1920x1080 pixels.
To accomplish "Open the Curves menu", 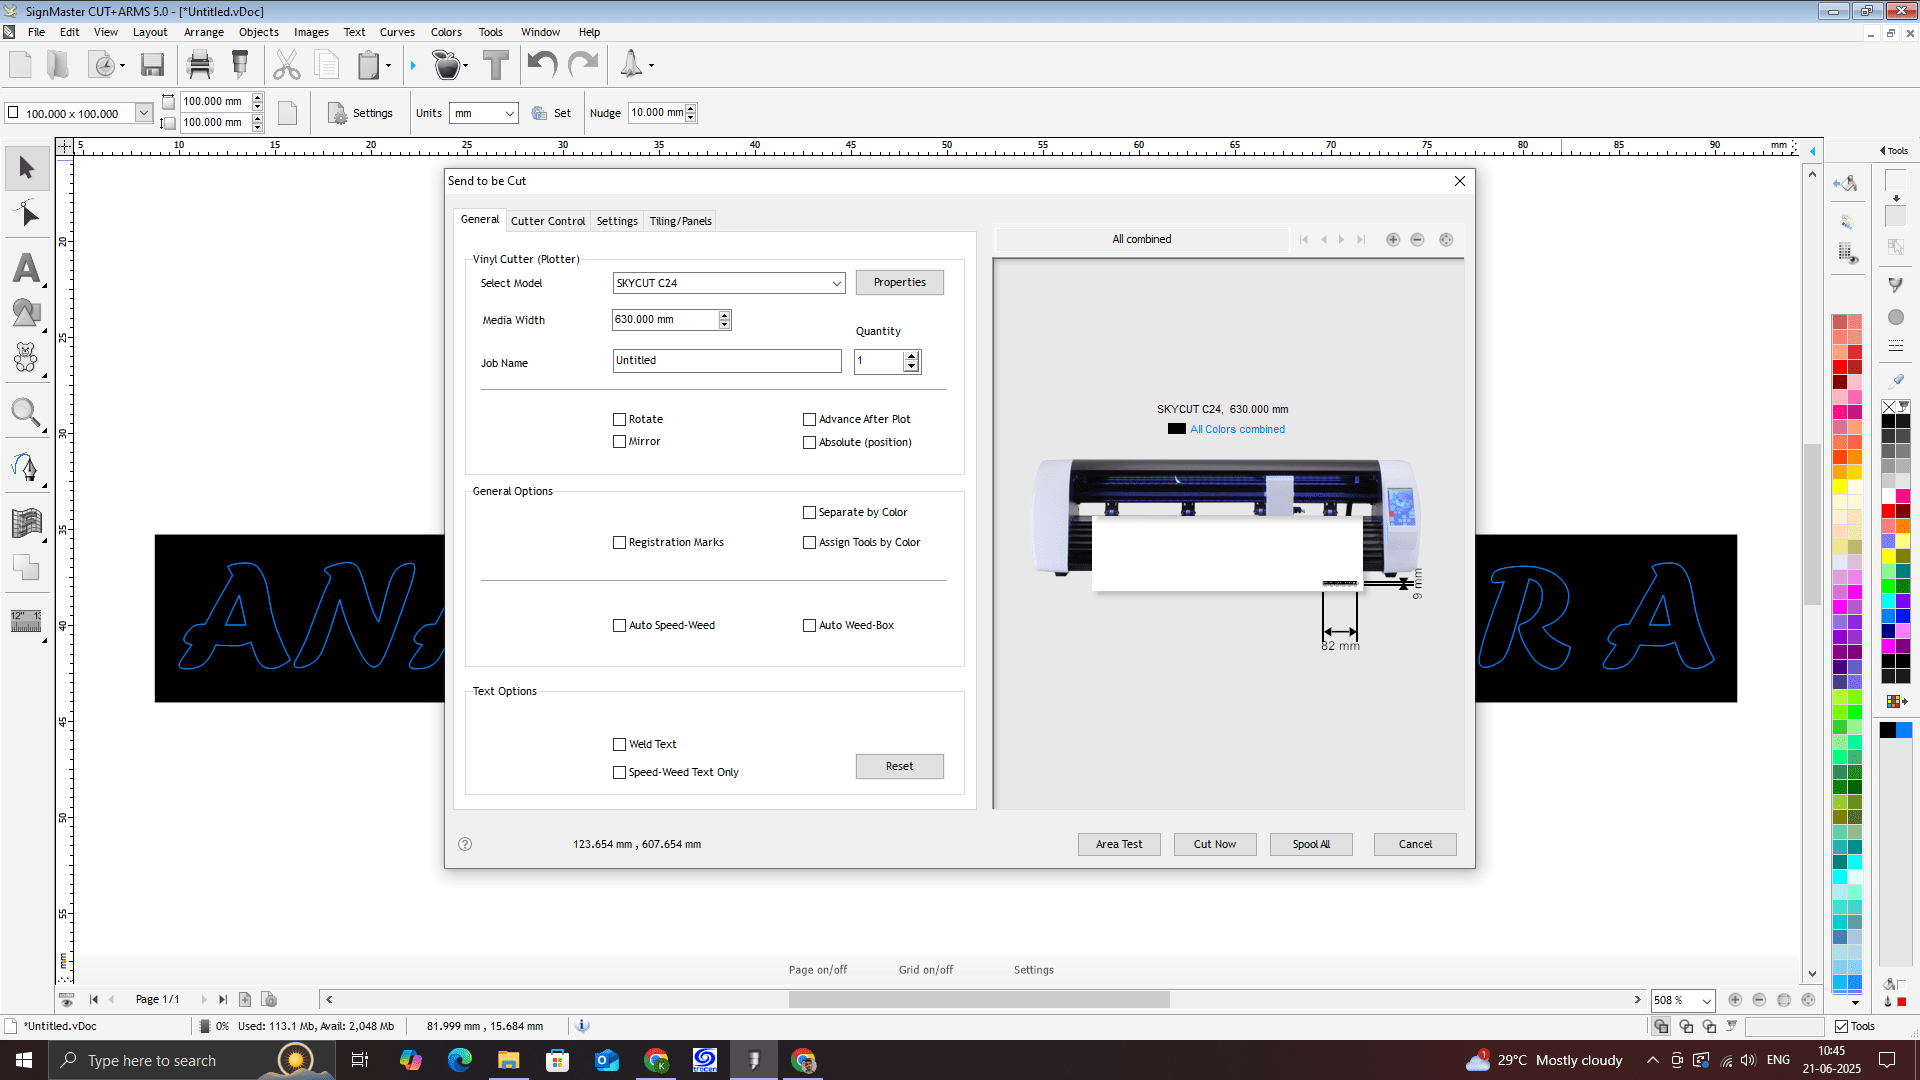I will (396, 32).
